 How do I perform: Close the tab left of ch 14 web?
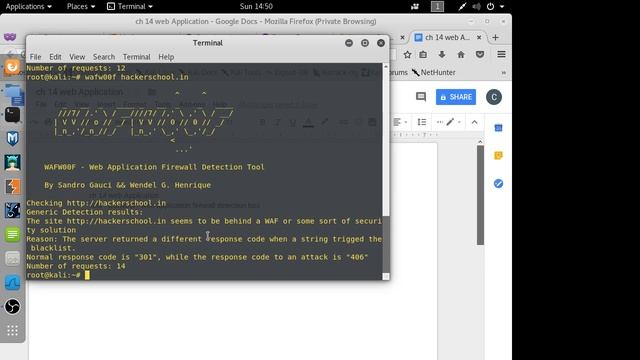pos(402,38)
